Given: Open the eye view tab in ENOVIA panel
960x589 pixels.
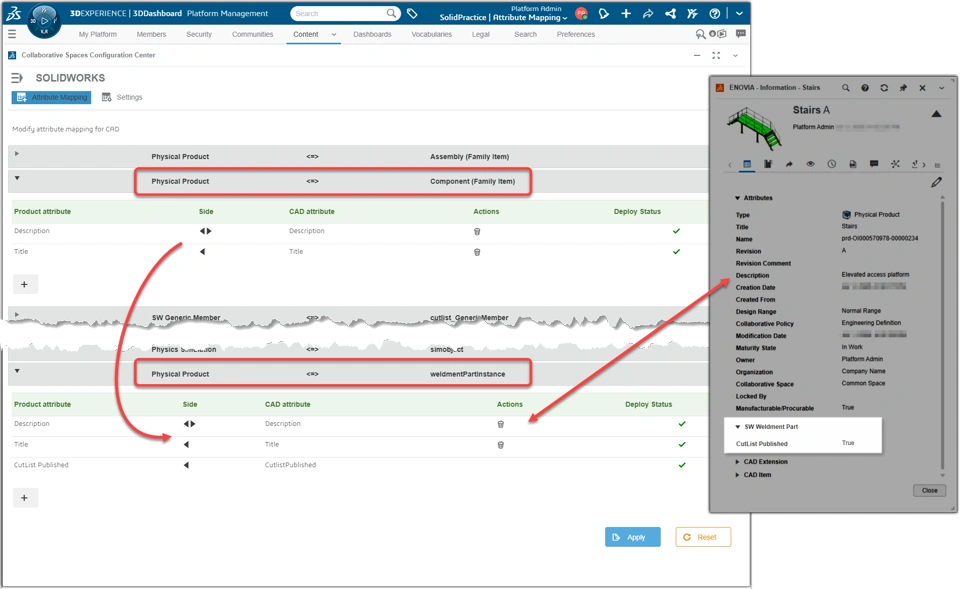Looking at the screenshot, I should click(x=811, y=164).
